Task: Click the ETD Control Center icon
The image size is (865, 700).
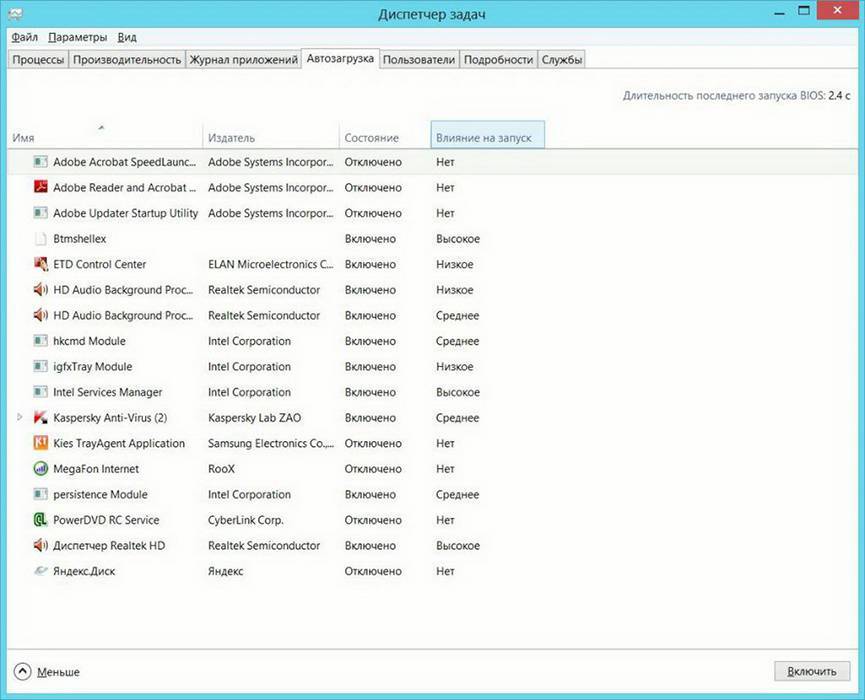Action: click(x=41, y=264)
